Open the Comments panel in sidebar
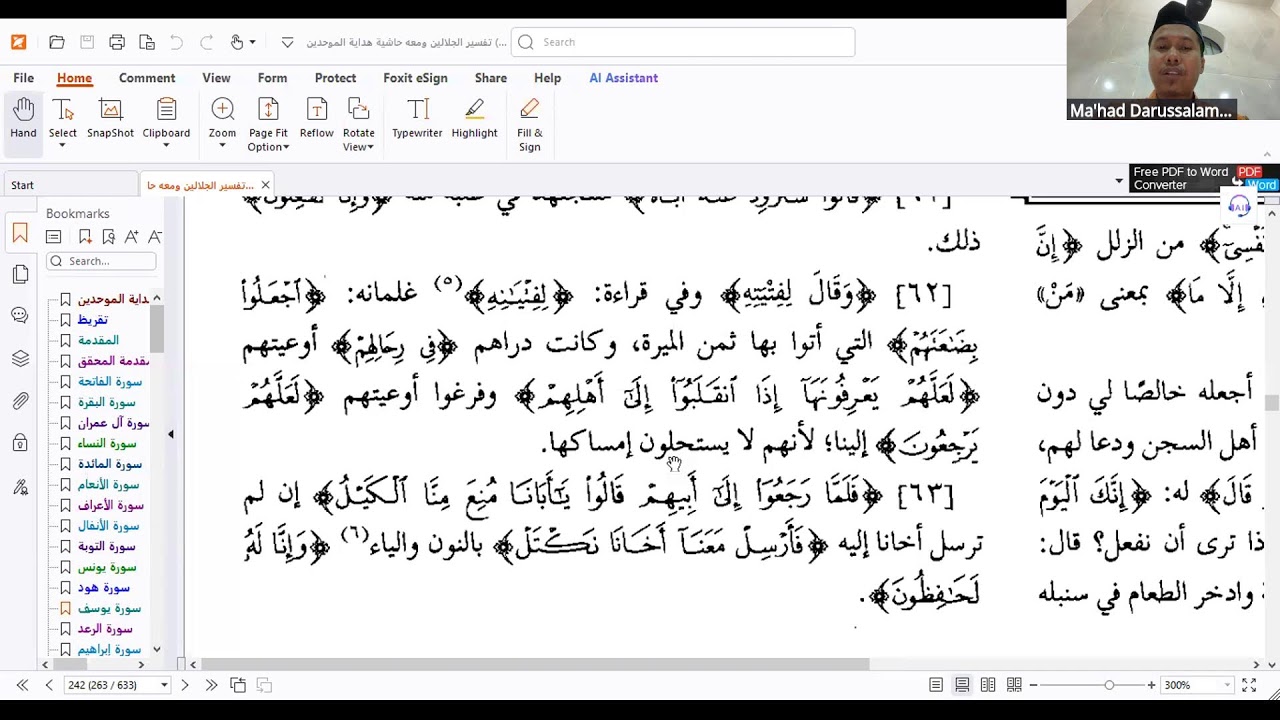This screenshot has height=720, width=1280. coord(20,315)
